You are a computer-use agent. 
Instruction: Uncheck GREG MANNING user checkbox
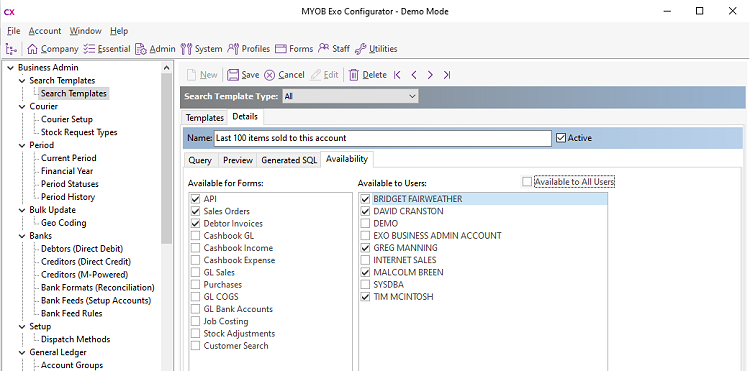[x=365, y=248]
